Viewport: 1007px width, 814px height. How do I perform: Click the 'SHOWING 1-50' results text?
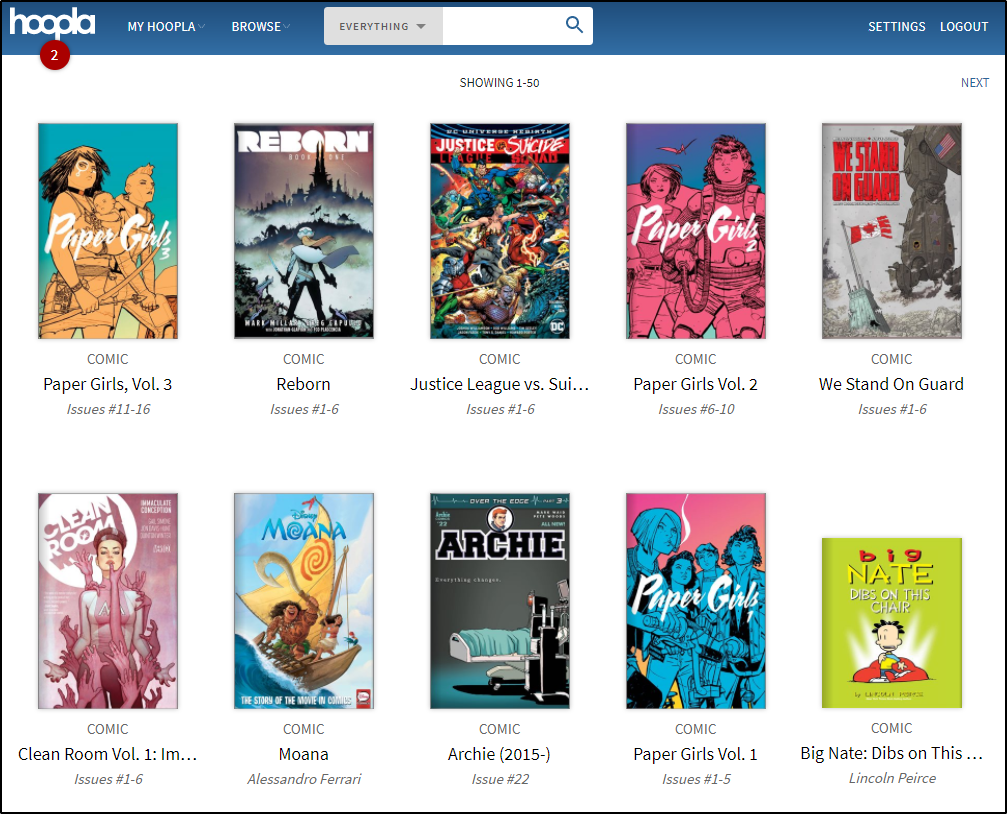click(500, 82)
